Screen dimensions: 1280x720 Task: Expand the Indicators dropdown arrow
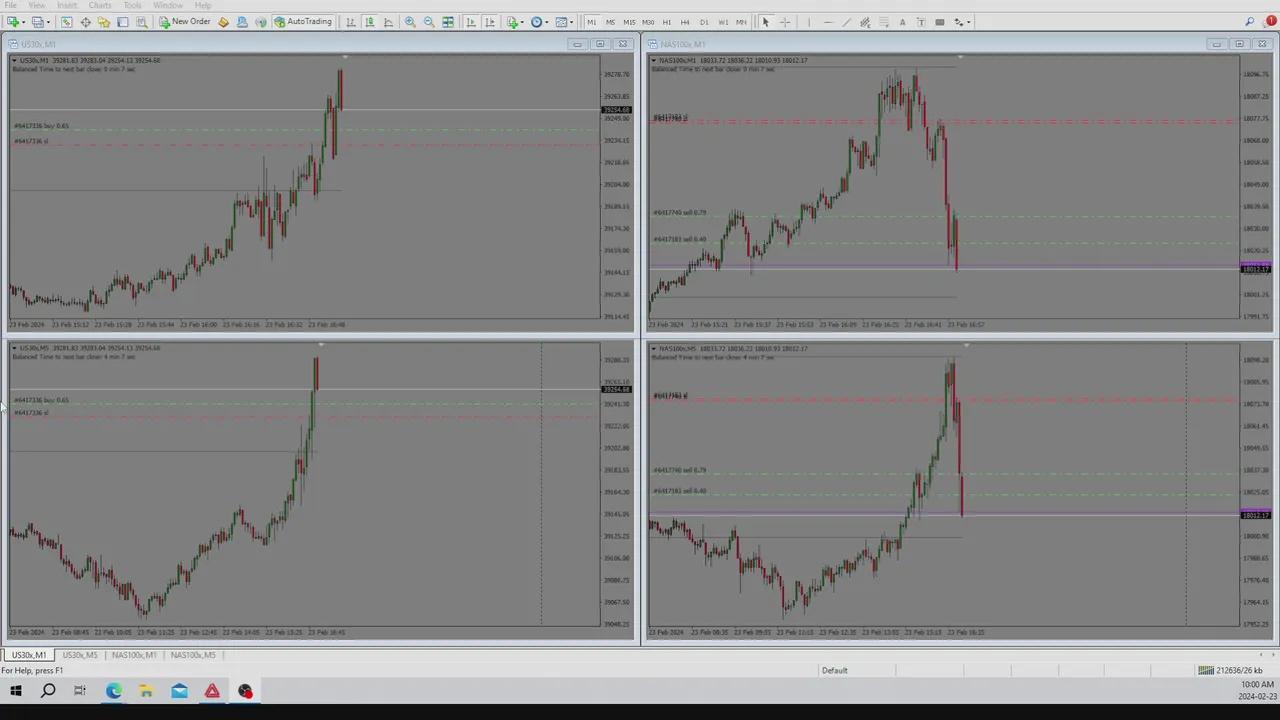(522, 22)
